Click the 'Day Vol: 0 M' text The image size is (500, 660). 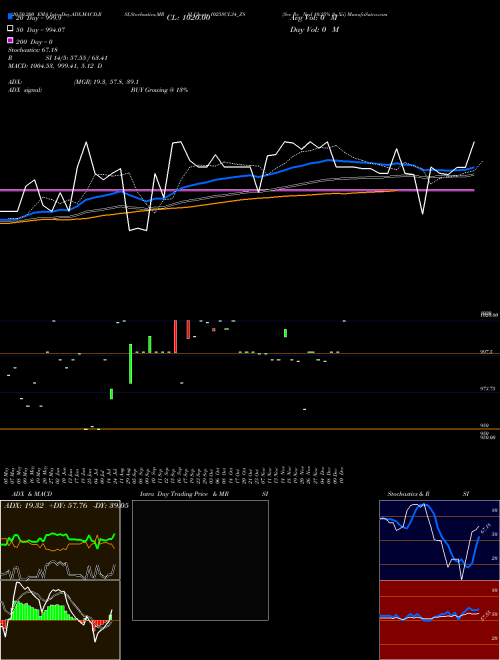tap(314, 29)
